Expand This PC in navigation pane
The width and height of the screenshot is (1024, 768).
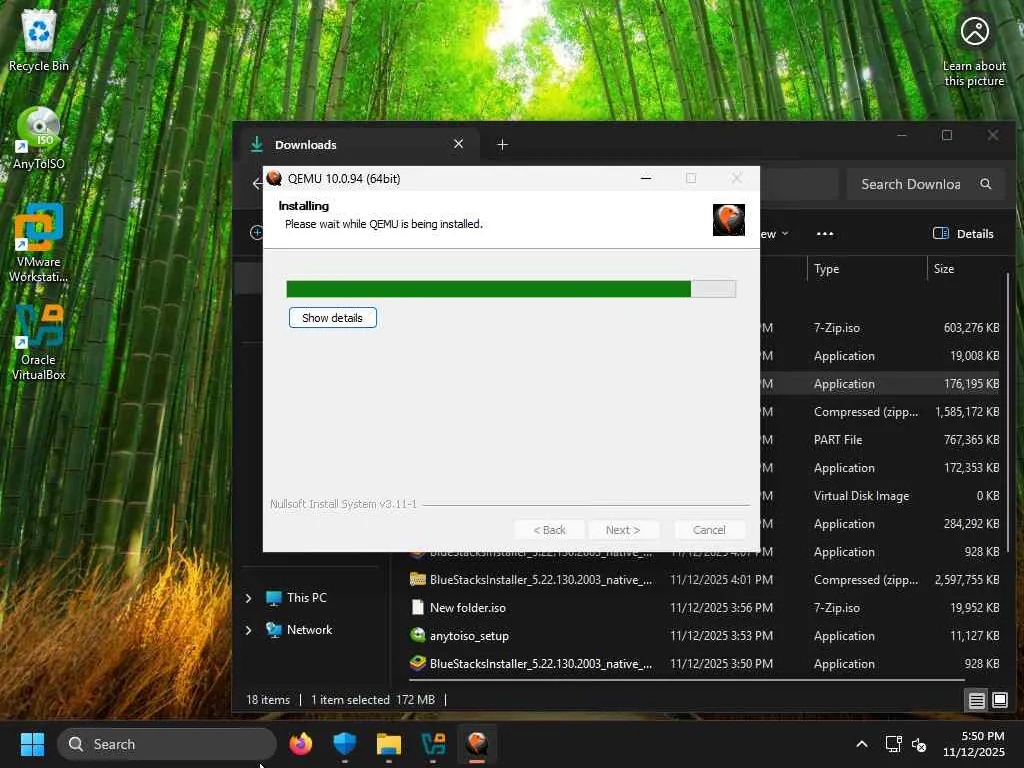tap(248, 598)
